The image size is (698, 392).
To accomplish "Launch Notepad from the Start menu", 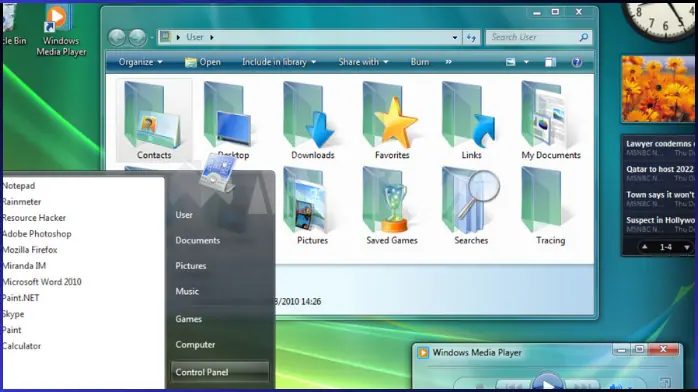I will [x=19, y=186].
